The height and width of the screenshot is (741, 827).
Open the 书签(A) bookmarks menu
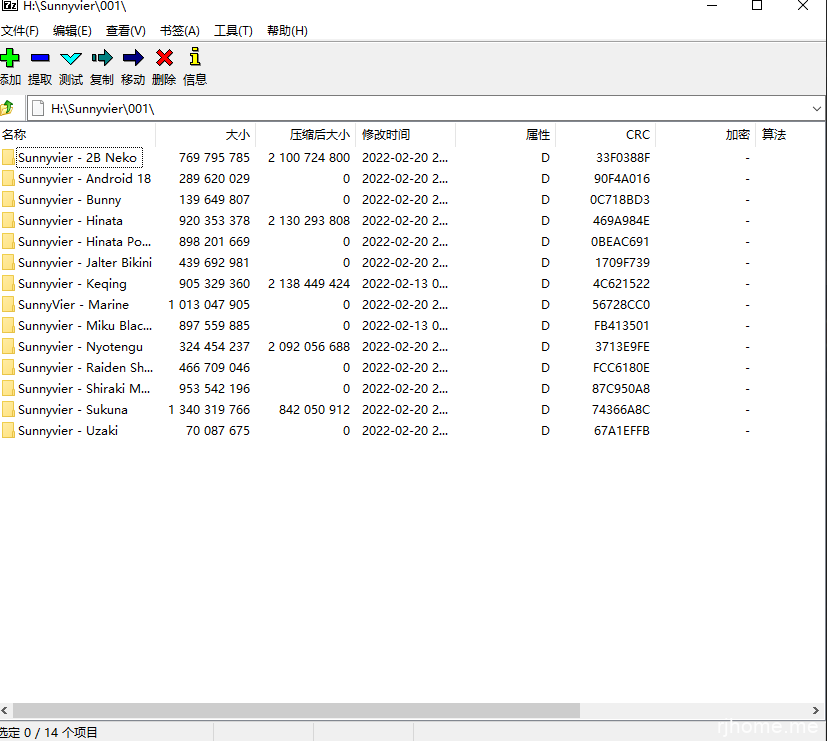pos(180,31)
